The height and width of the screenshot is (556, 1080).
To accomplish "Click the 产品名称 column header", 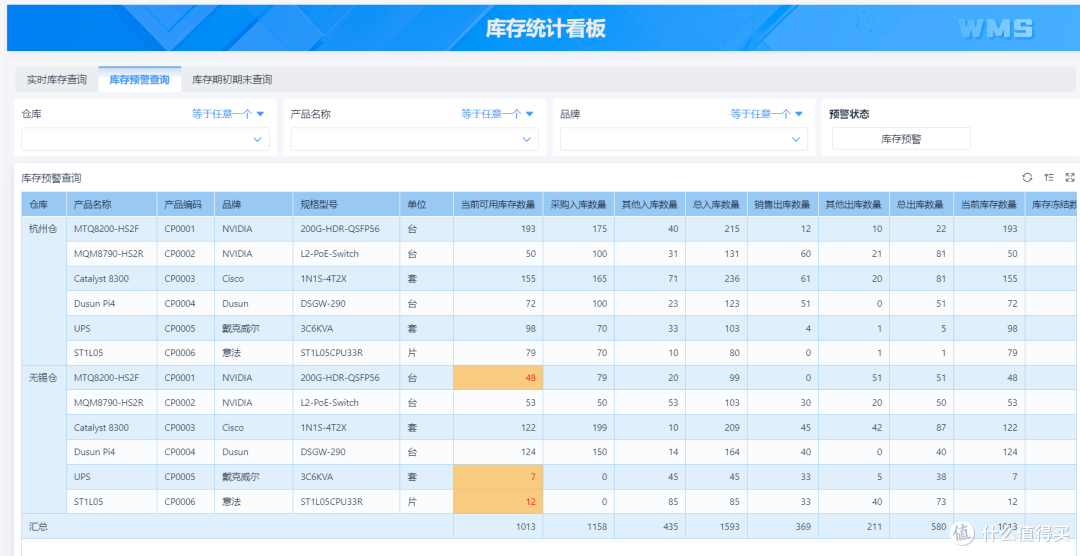I will [112, 205].
